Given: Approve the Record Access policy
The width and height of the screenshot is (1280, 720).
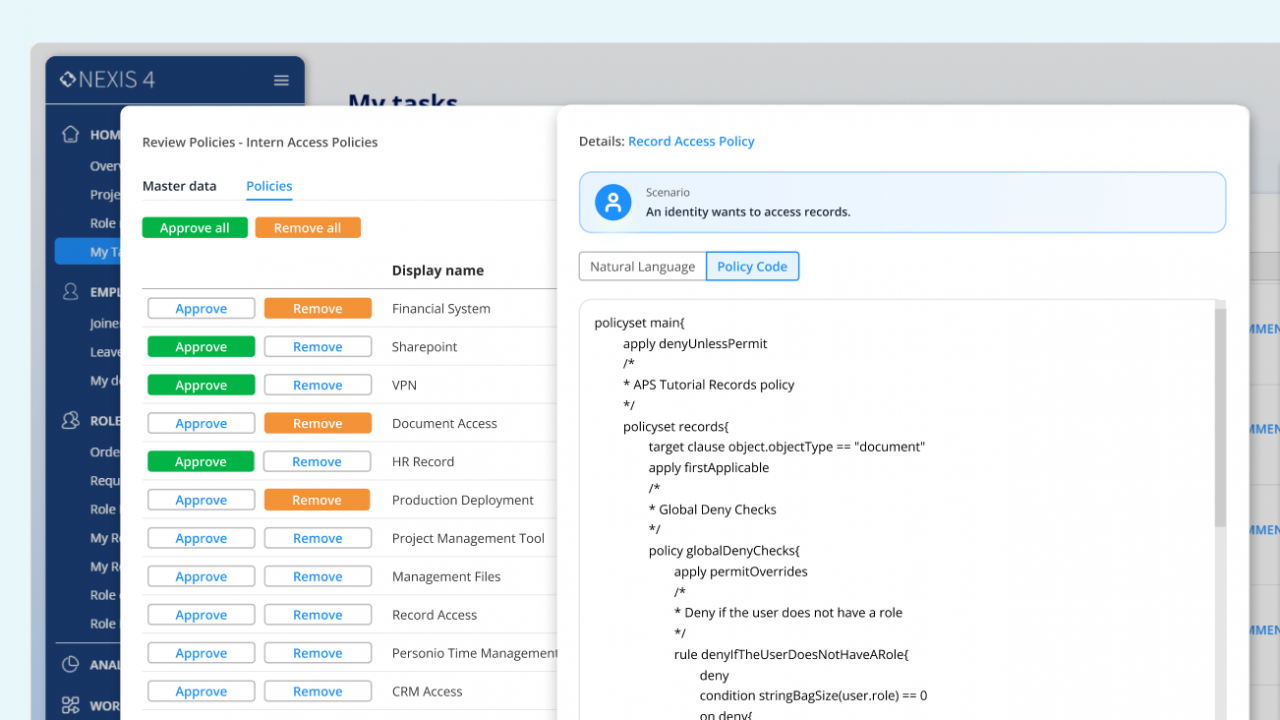Looking at the screenshot, I should 201,615.
